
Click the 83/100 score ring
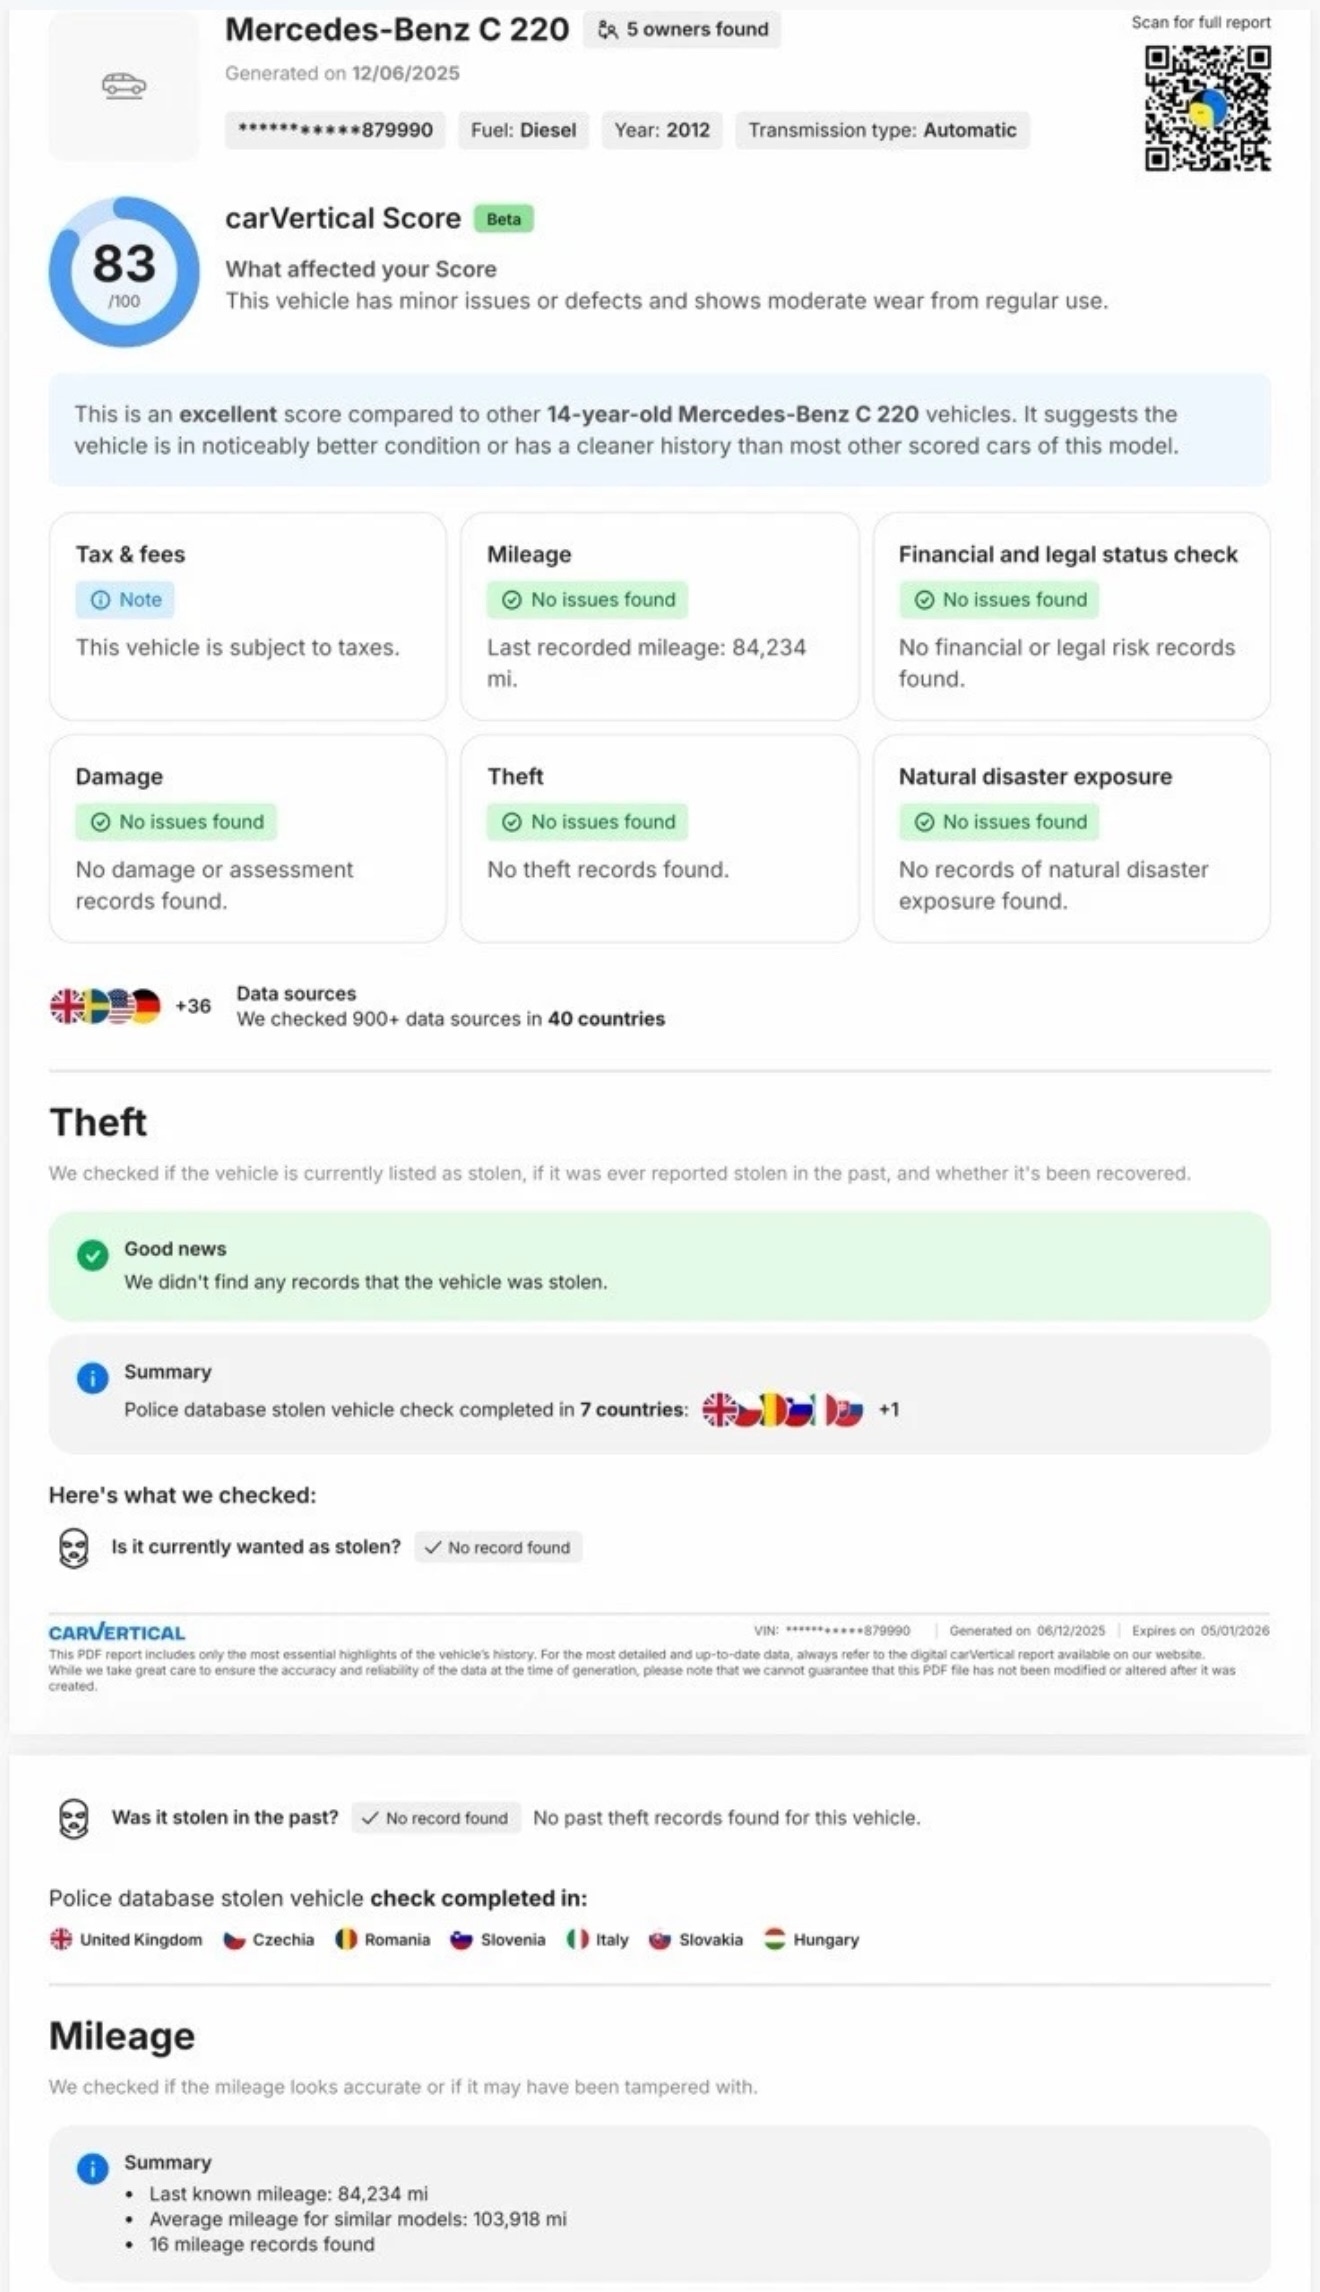click(124, 272)
